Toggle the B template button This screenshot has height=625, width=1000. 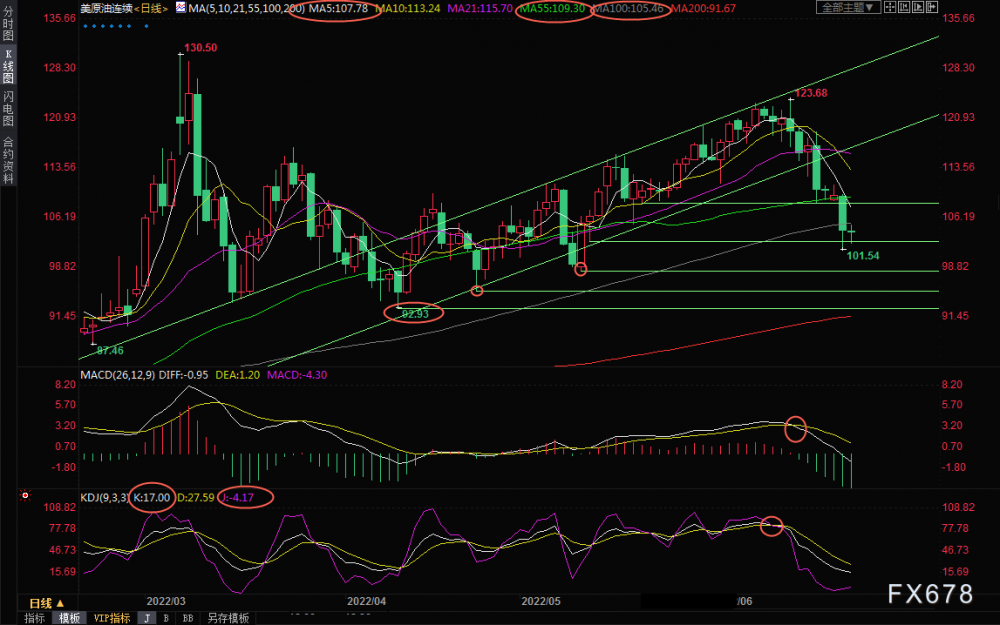point(166,618)
